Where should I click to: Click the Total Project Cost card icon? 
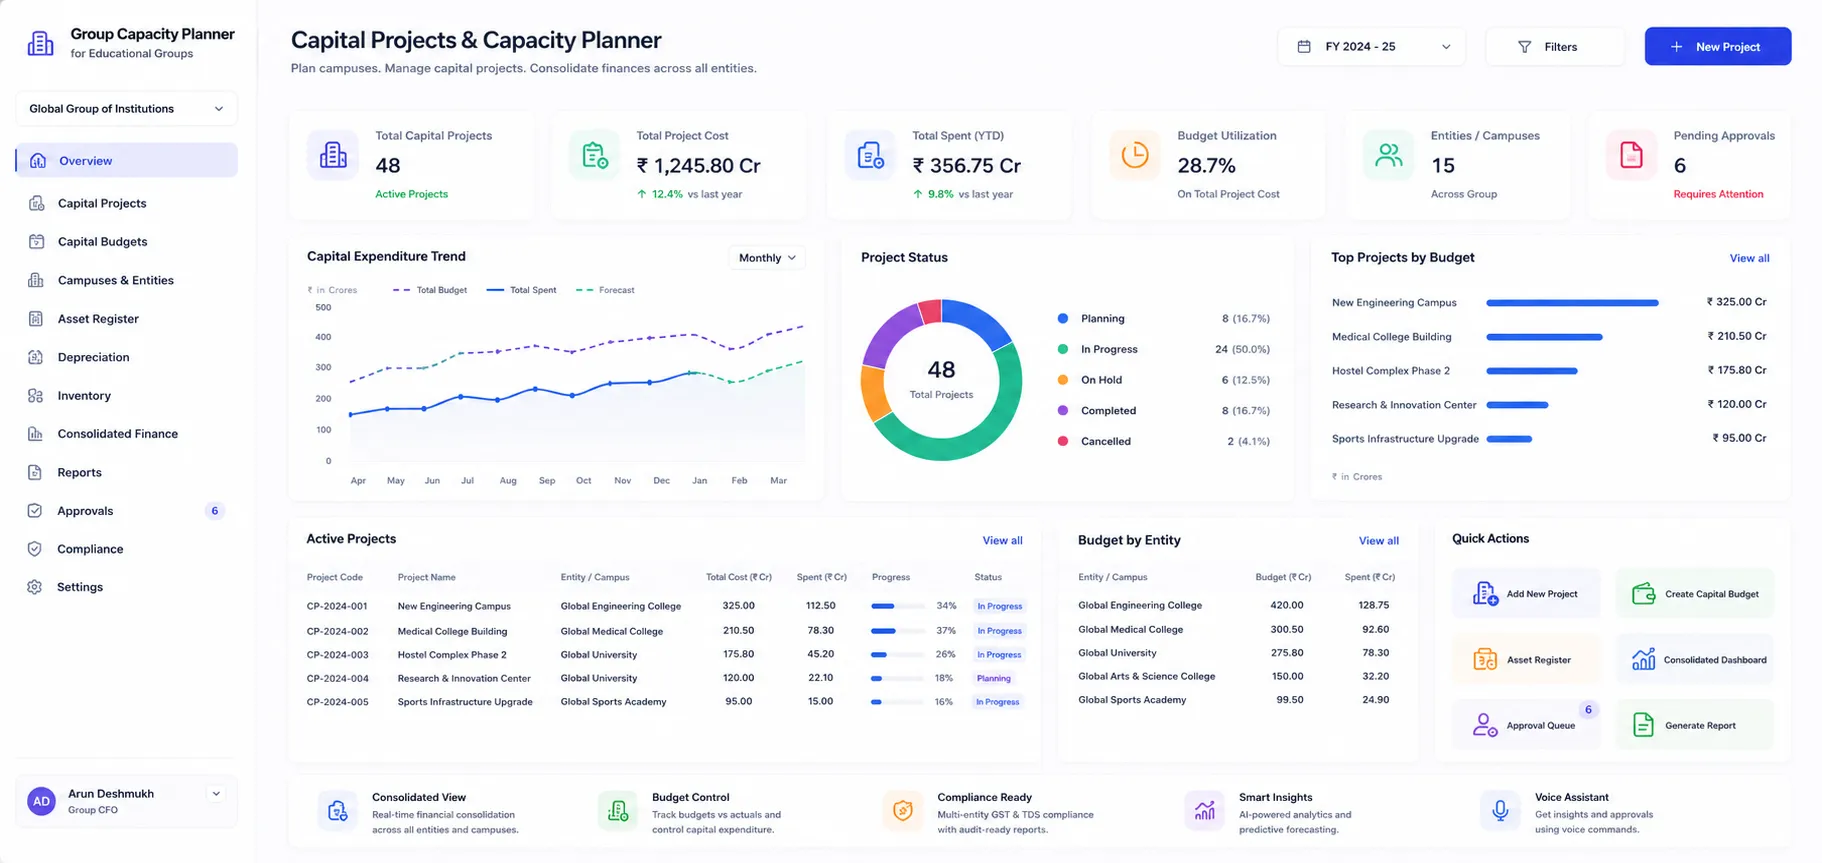tap(594, 155)
